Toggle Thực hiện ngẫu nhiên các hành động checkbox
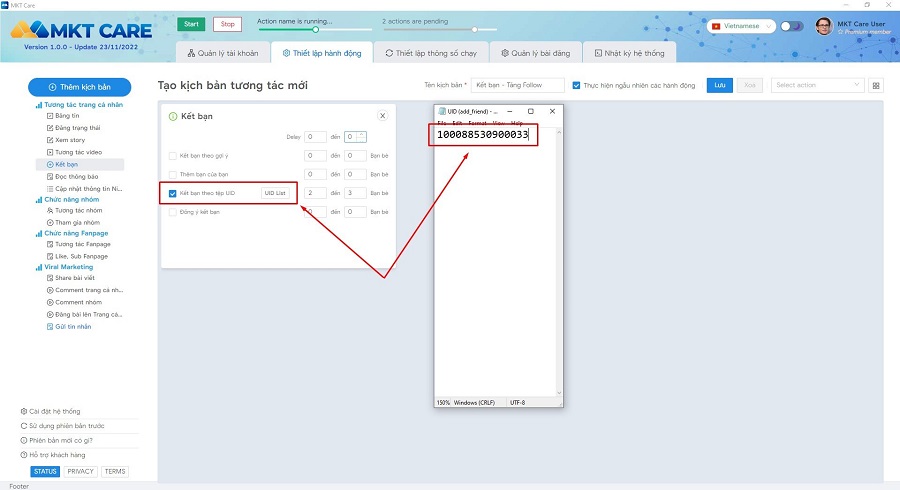The height and width of the screenshot is (490, 900). tap(576, 85)
